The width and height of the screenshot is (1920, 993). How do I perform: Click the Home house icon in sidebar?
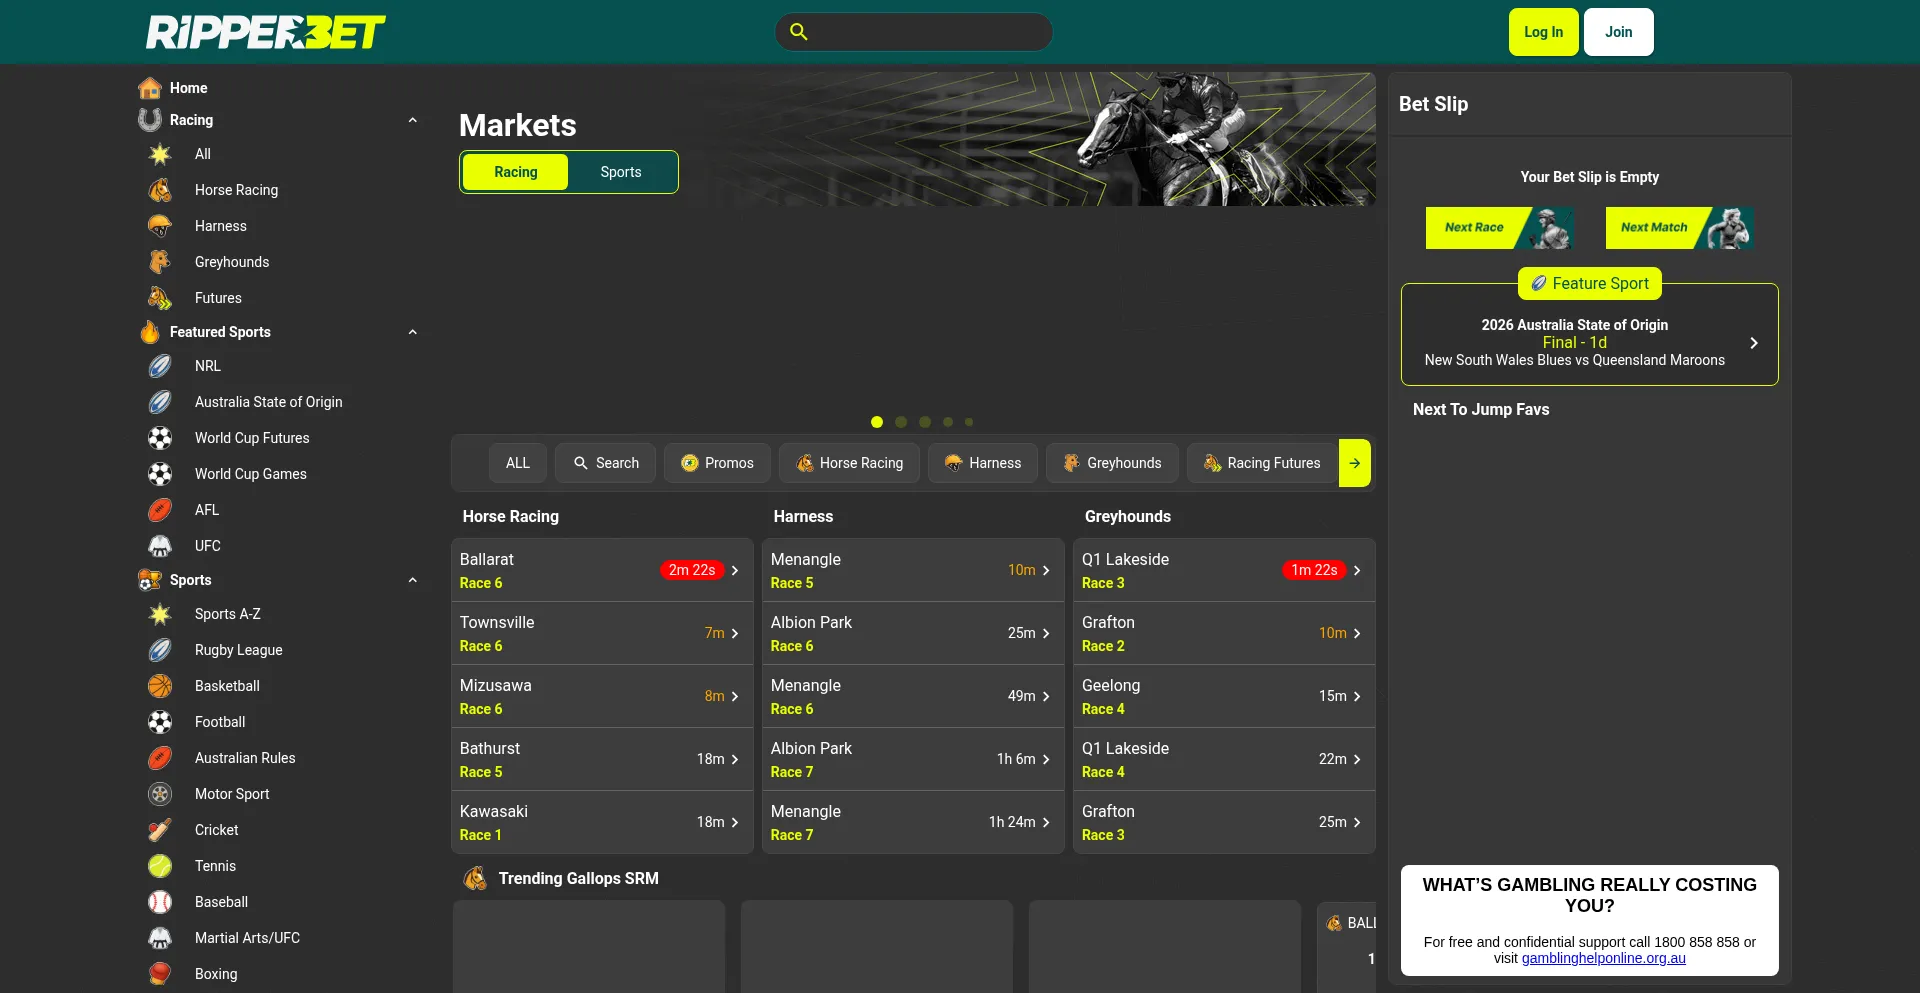pos(150,88)
